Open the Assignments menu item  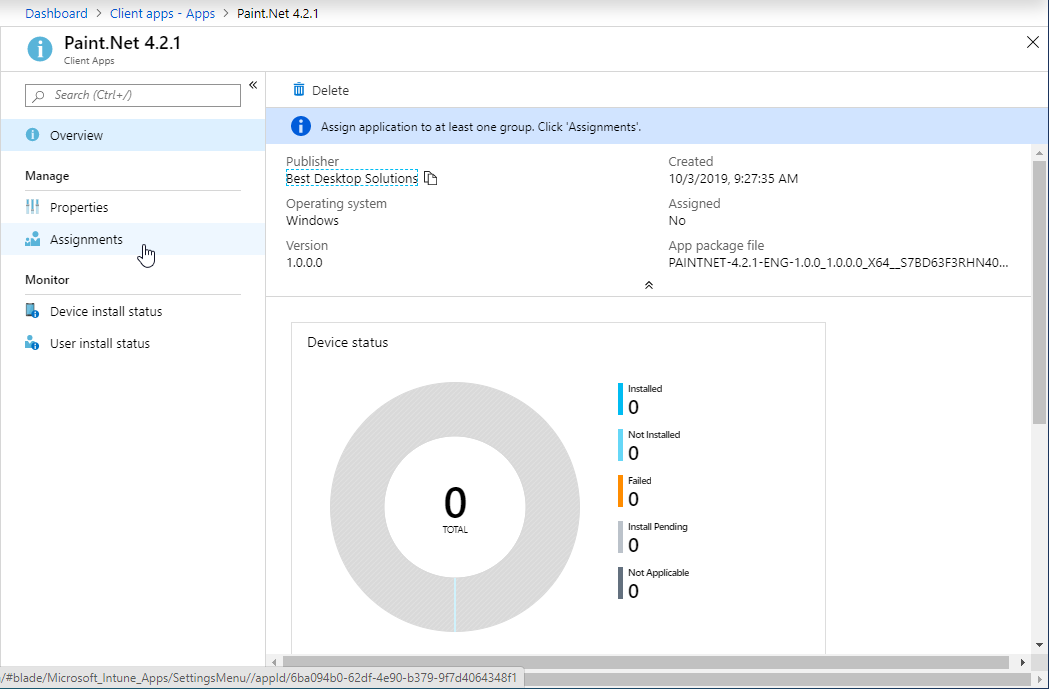[x=86, y=240]
